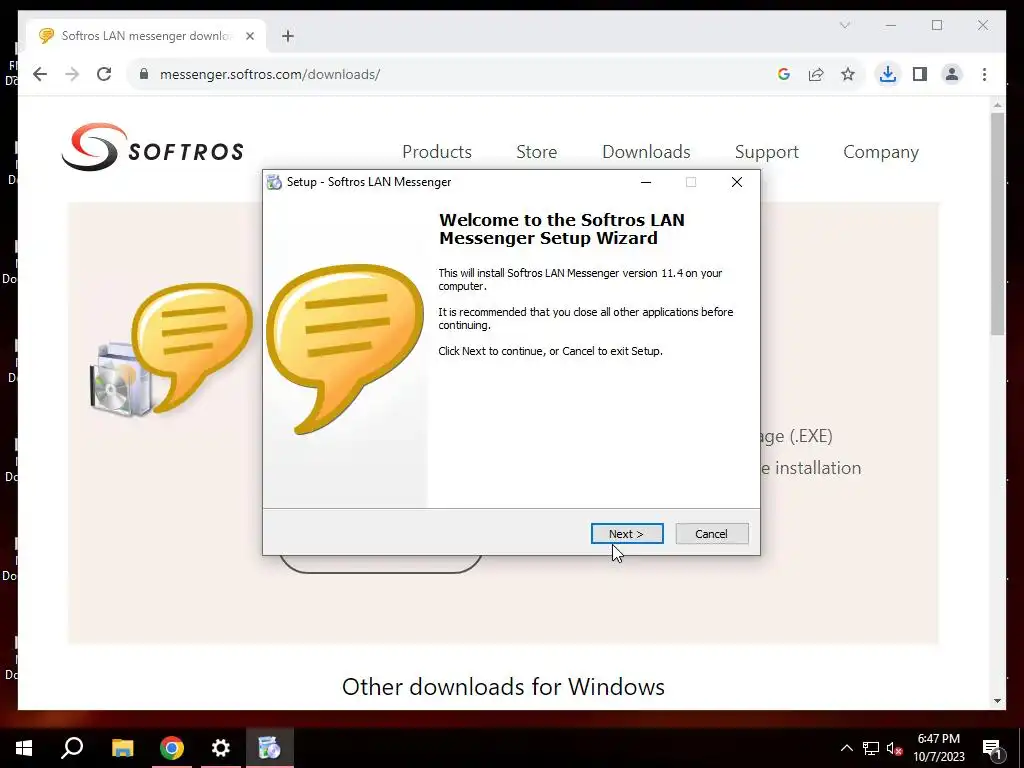Bookmark this page with the star icon

point(848,74)
